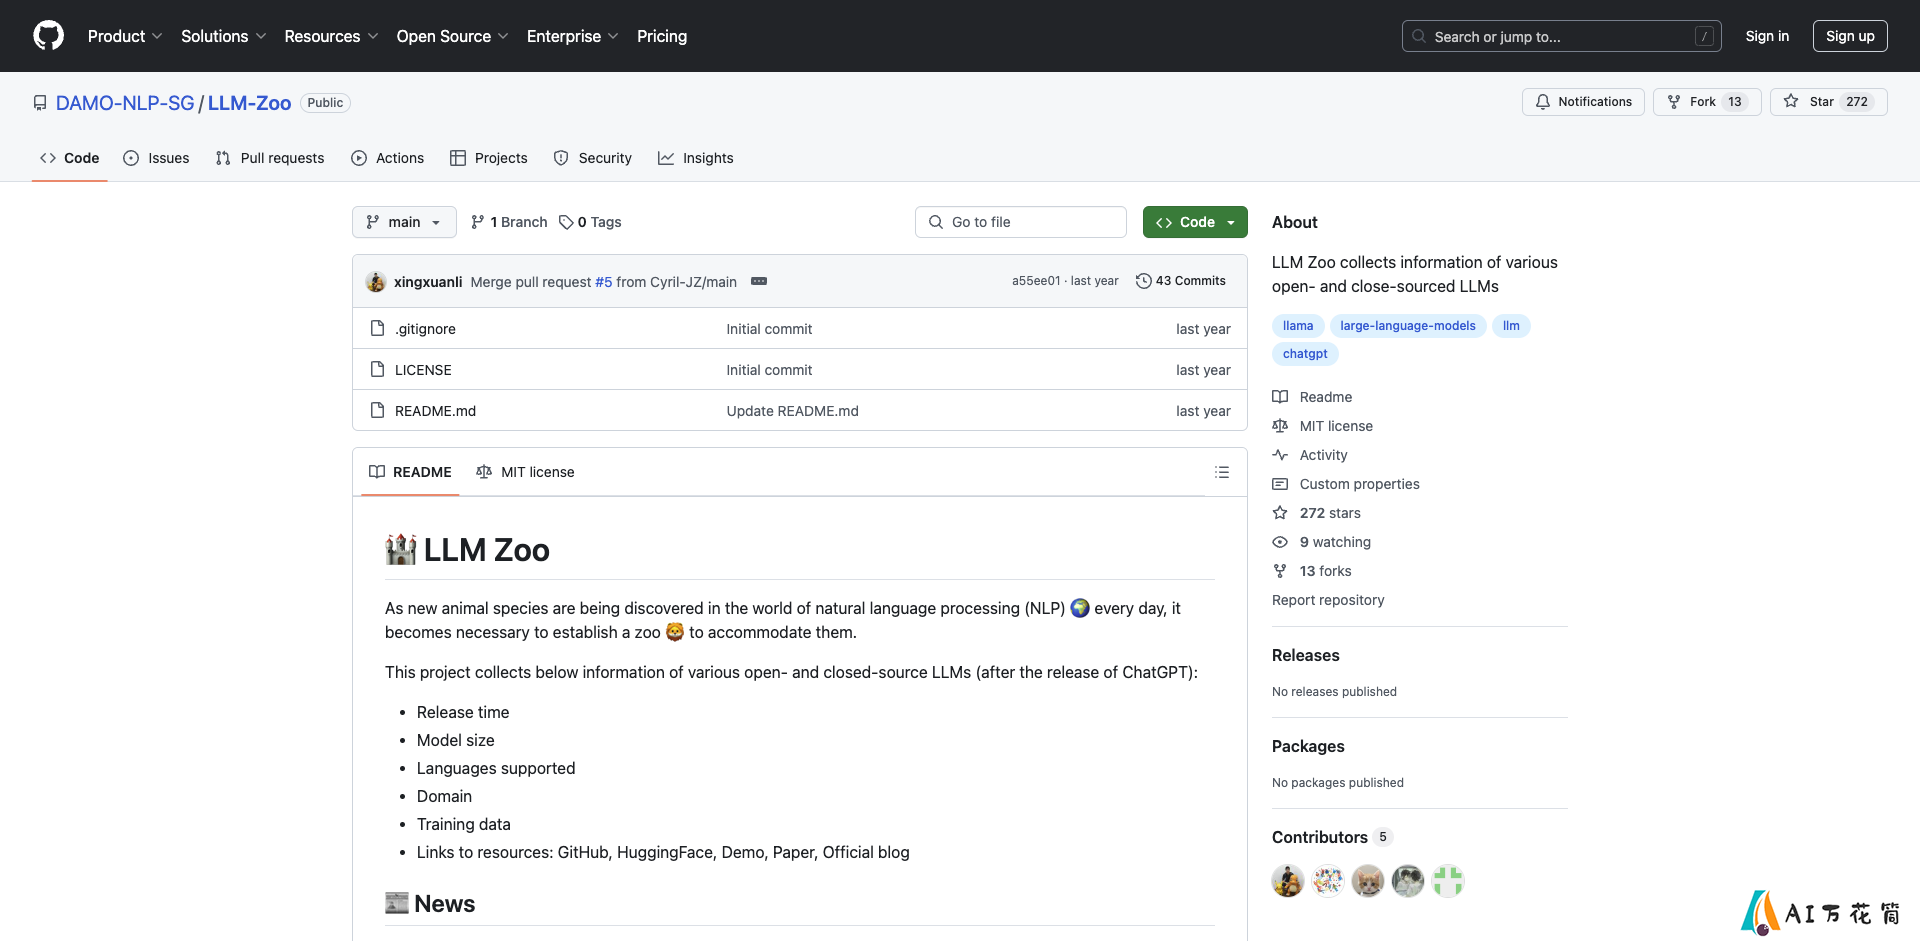The image size is (1920, 941).
Task: Star the LLM-Zoo repository
Action: click(x=1828, y=102)
